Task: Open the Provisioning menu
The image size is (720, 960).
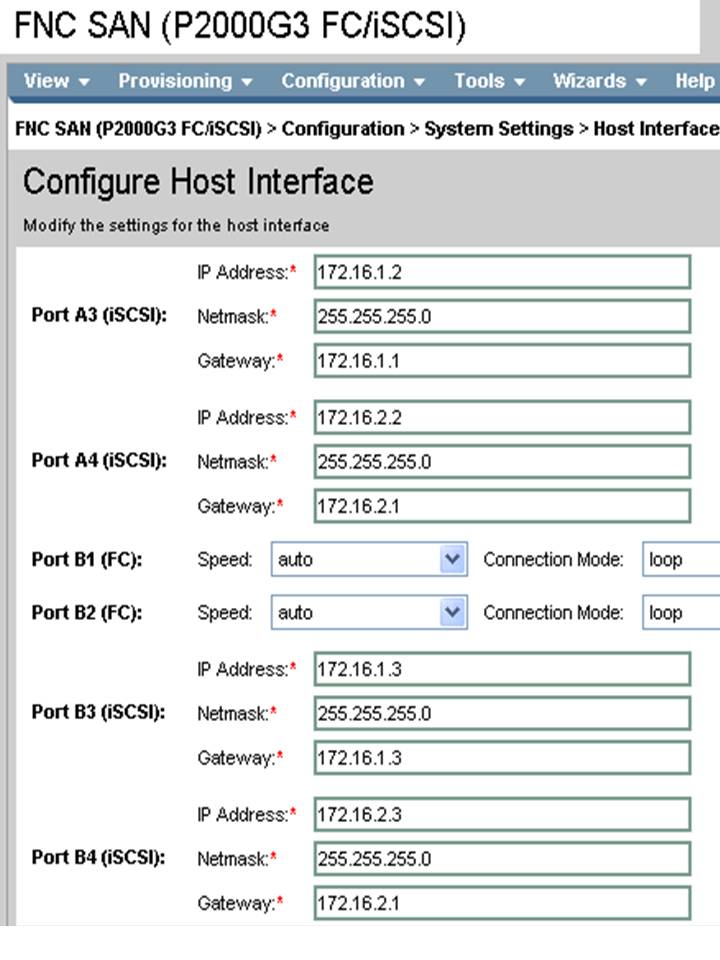Action: (175, 82)
